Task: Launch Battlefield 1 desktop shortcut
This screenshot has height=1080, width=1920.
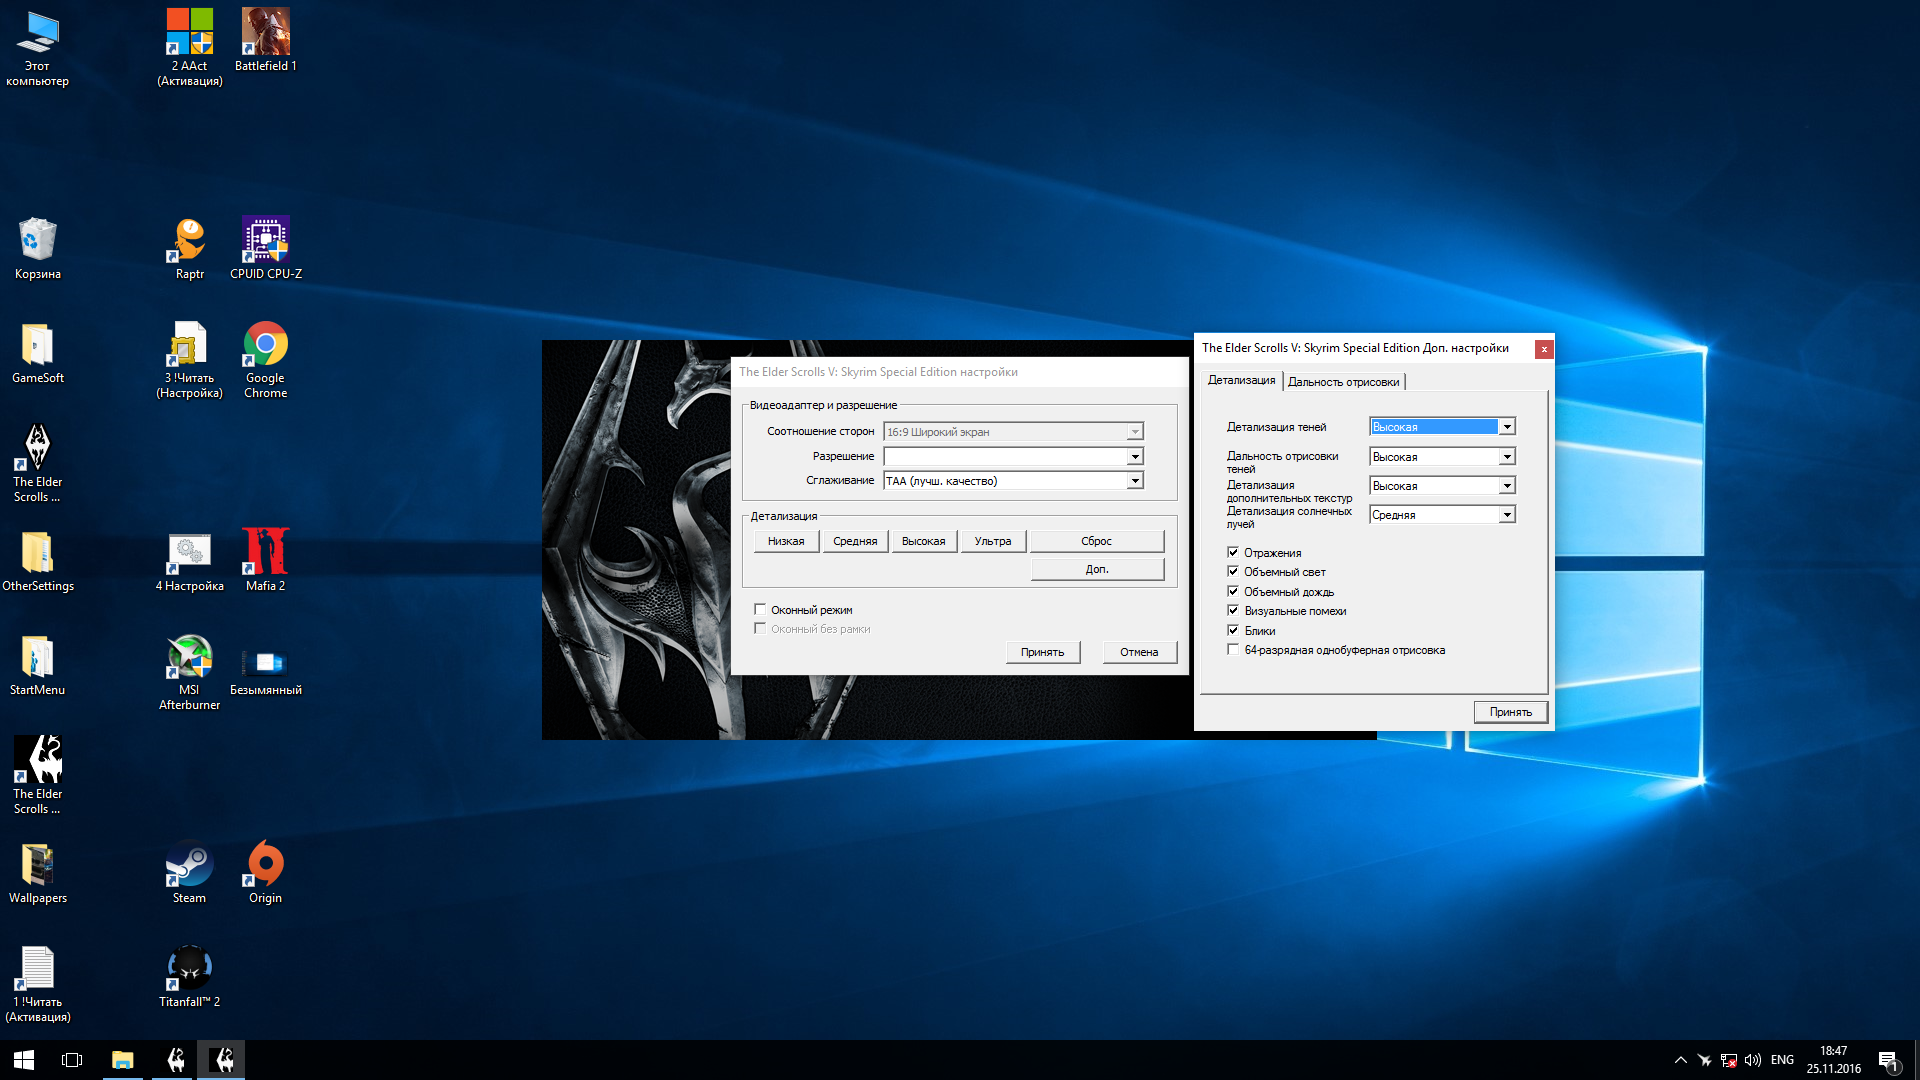Action: (x=265, y=40)
